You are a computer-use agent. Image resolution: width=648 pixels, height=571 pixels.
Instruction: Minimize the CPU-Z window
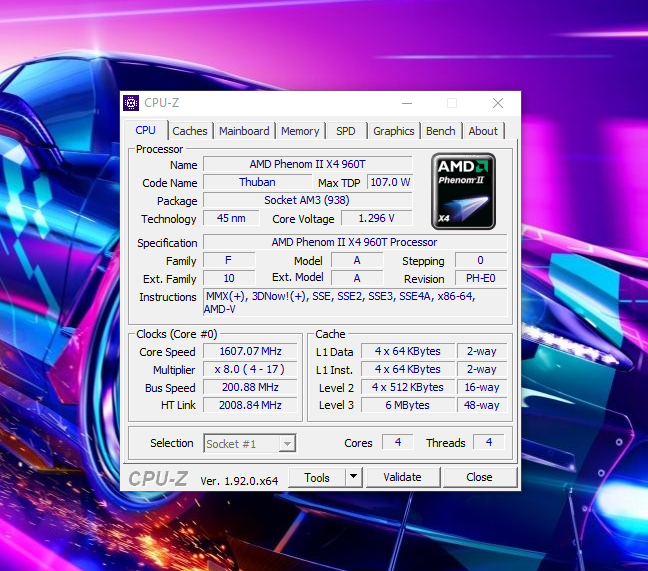pyautogui.click(x=406, y=103)
